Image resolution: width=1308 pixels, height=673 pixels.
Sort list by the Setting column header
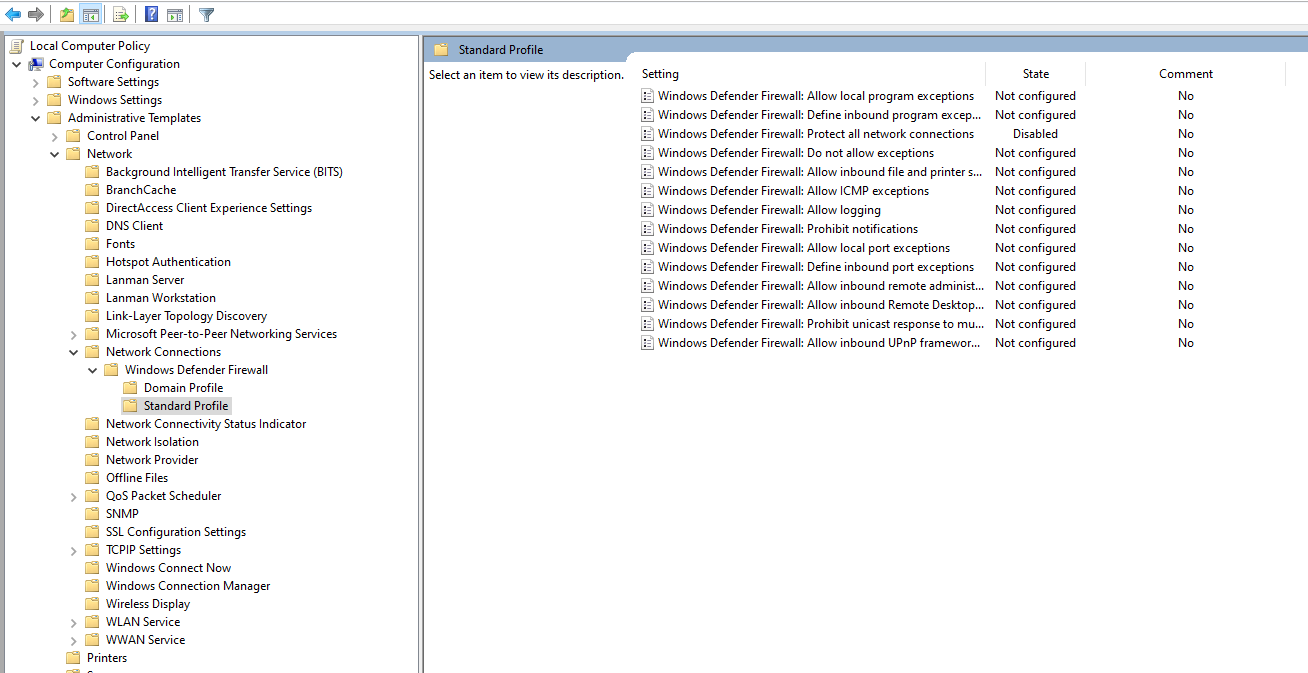coord(660,74)
